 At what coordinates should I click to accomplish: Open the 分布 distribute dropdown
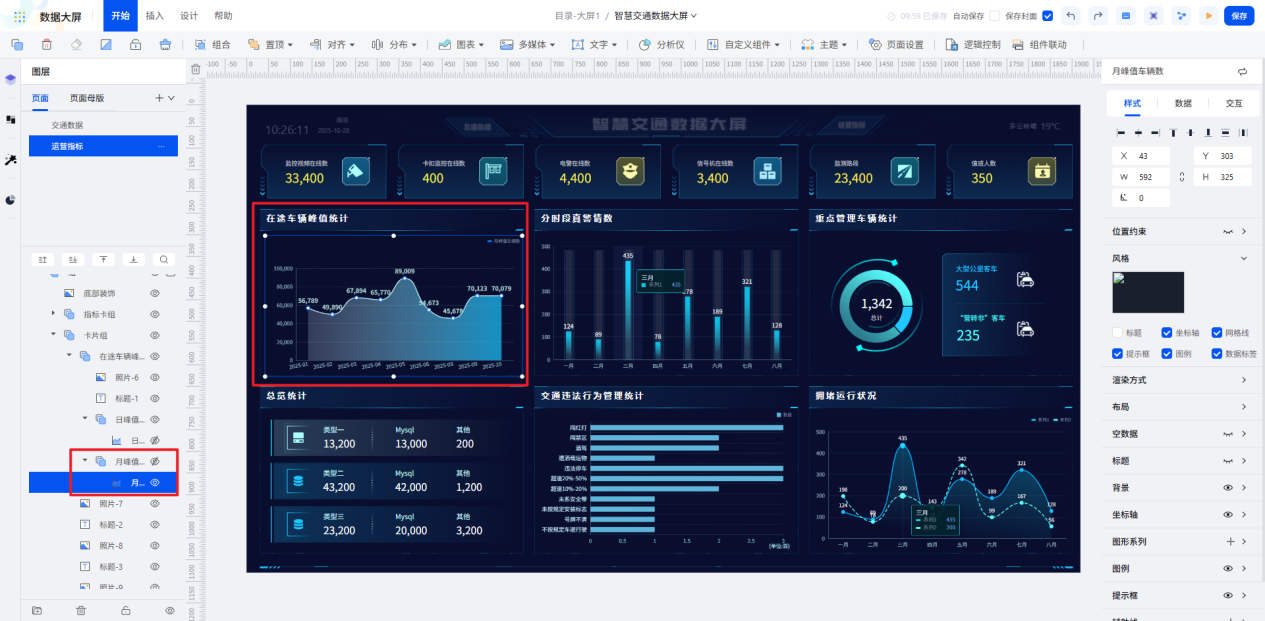(x=394, y=44)
